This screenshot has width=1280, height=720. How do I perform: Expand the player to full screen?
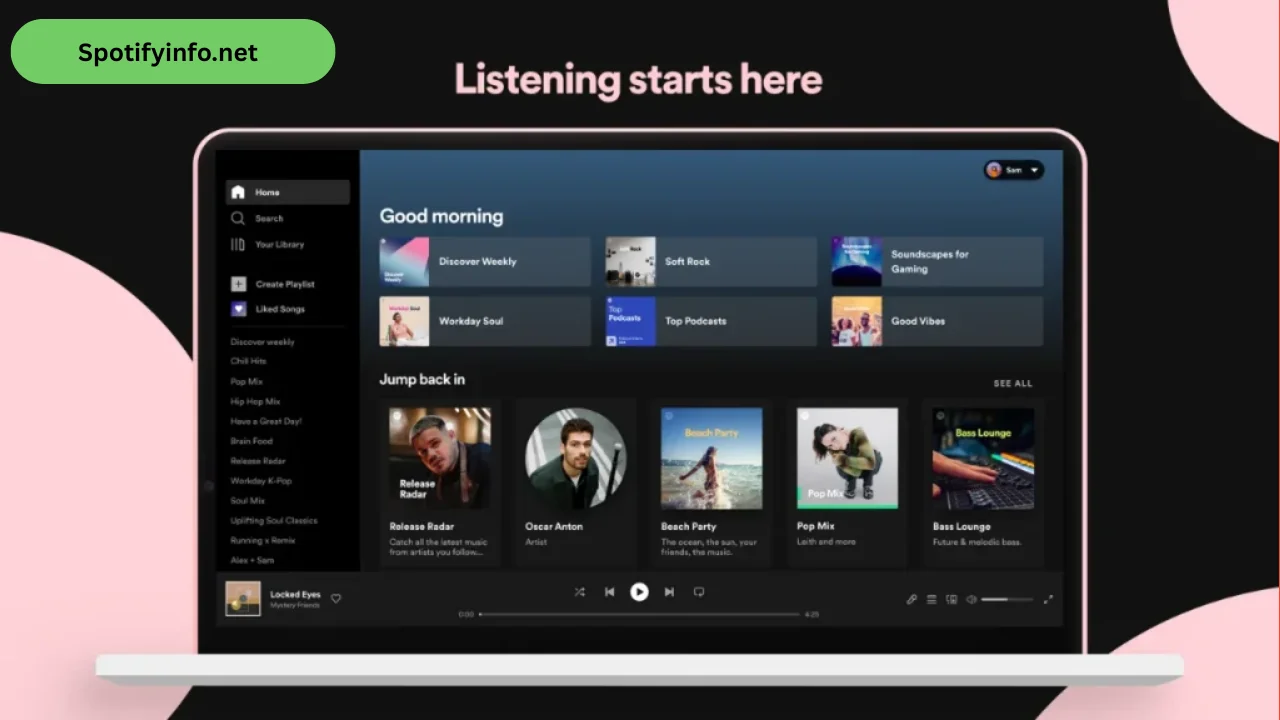coord(1048,599)
